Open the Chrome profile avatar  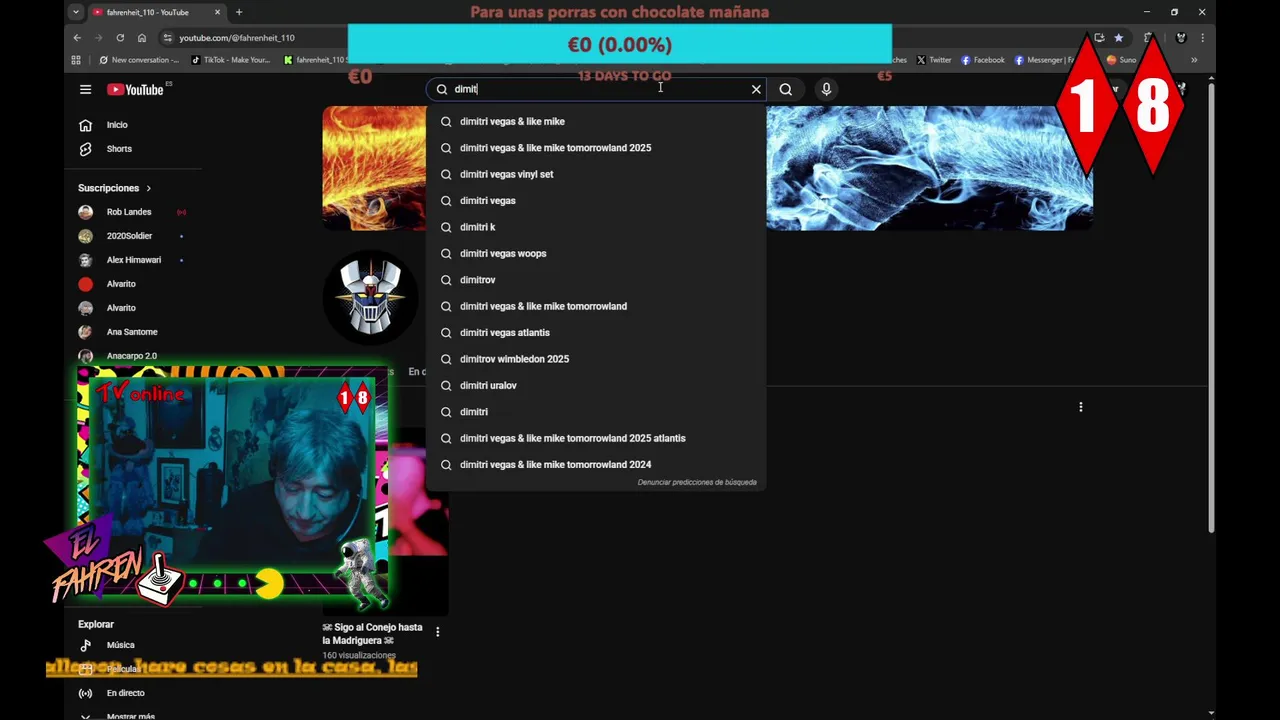pyautogui.click(x=1181, y=38)
